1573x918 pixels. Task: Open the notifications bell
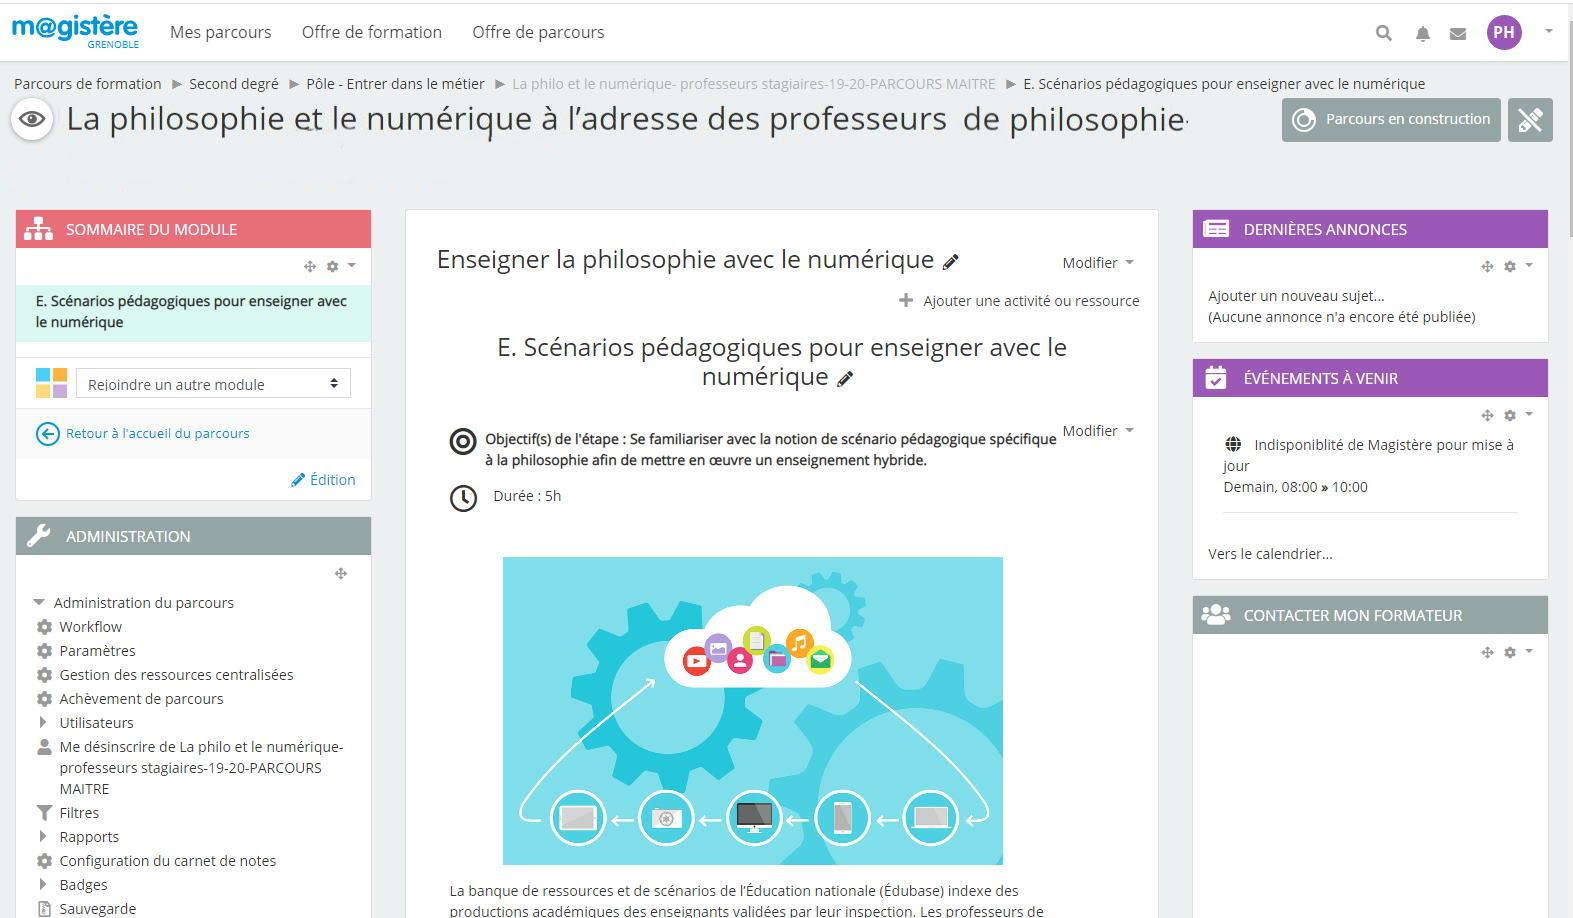pos(1422,33)
